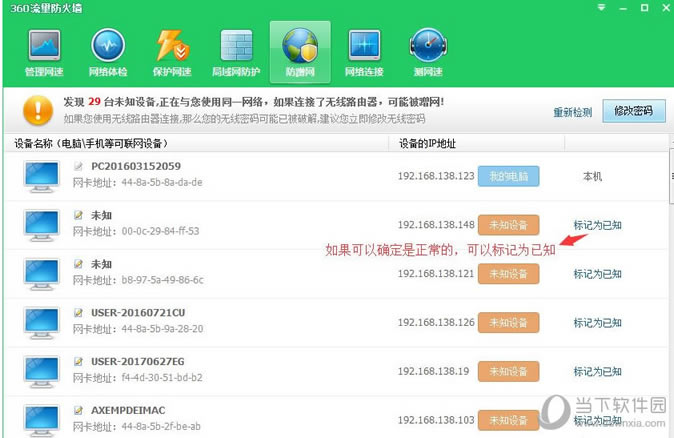Select device name AXEMPDEIMAC
Screen dimensions: 674x438
[128, 410]
